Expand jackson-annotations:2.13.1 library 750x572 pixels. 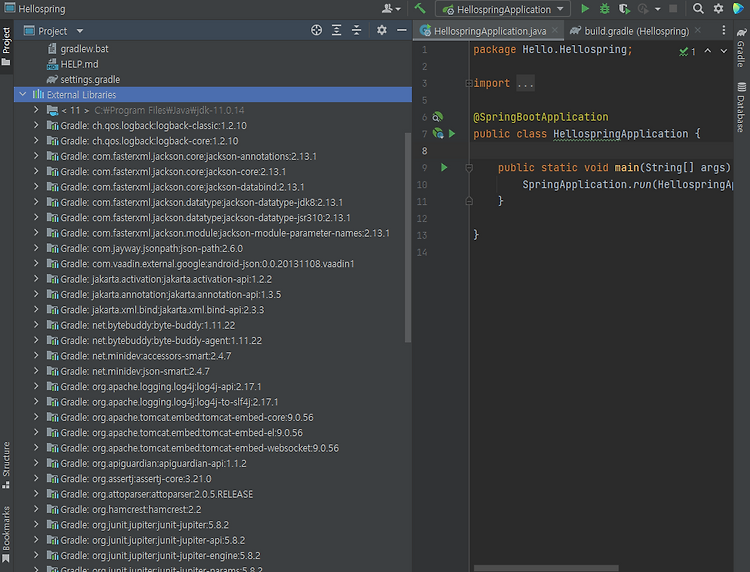[36, 156]
